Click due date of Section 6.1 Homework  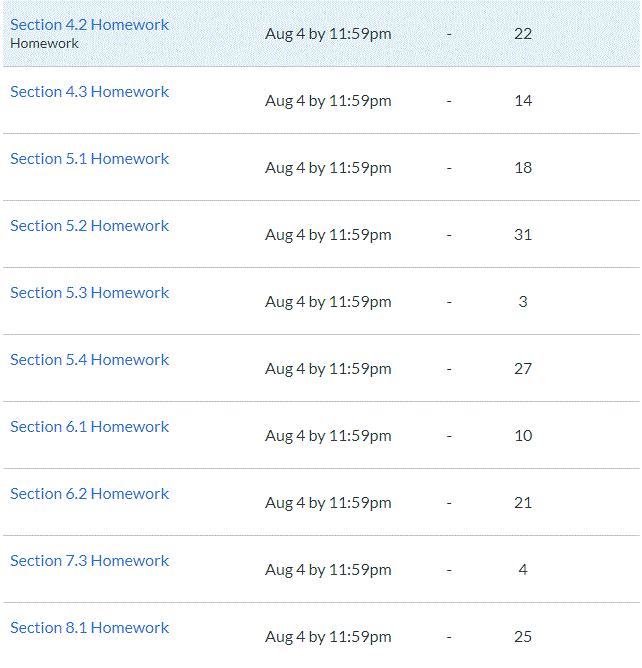click(328, 436)
